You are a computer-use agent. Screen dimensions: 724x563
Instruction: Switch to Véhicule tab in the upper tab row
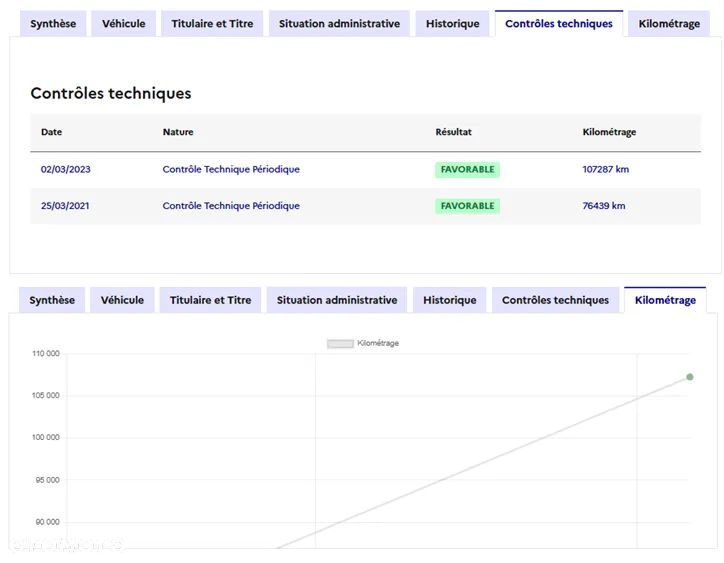123,24
